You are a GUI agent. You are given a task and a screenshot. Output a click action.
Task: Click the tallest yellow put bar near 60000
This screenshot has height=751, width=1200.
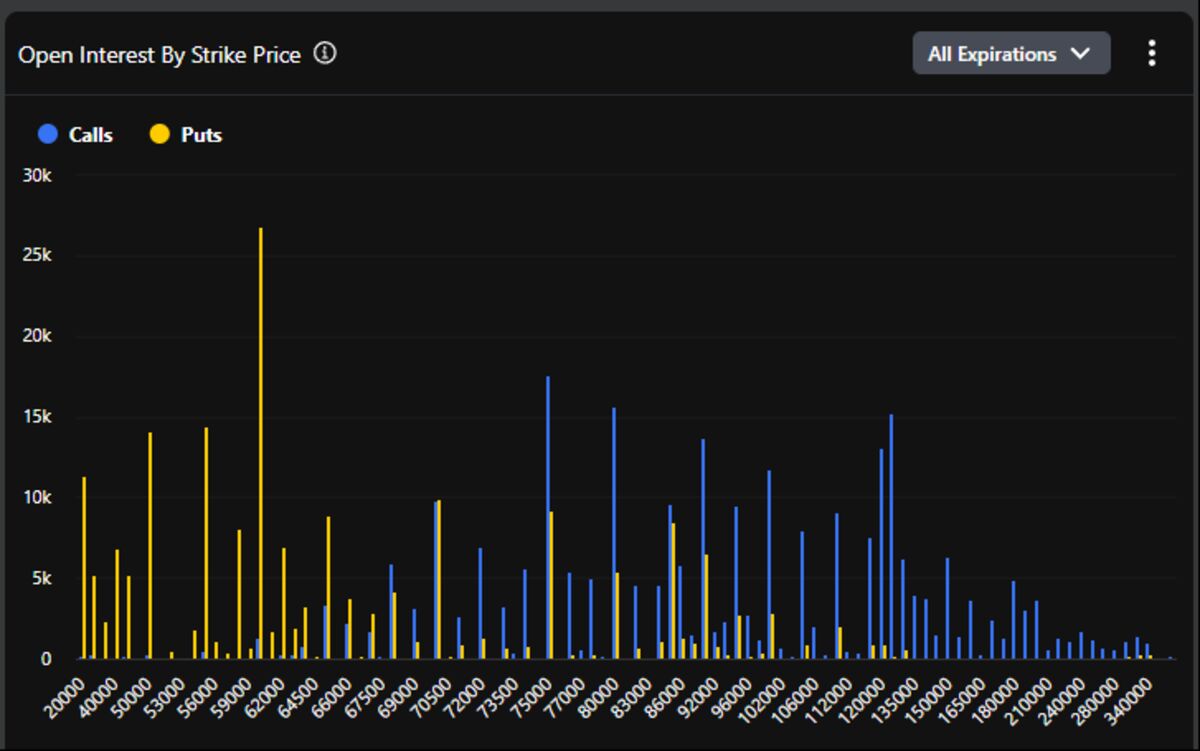click(261, 450)
